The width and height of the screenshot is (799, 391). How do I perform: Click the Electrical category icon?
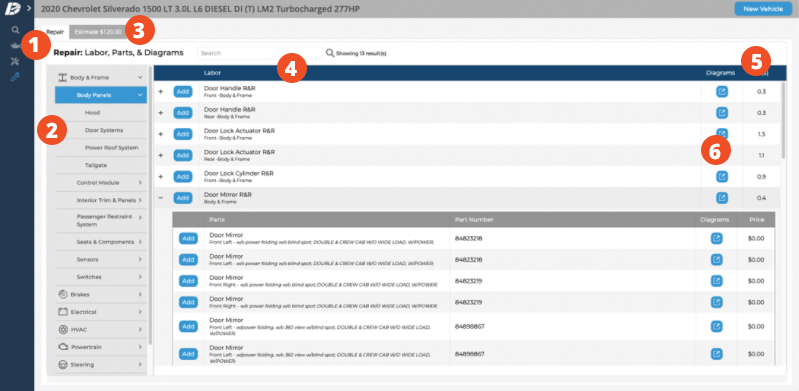coord(63,311)
